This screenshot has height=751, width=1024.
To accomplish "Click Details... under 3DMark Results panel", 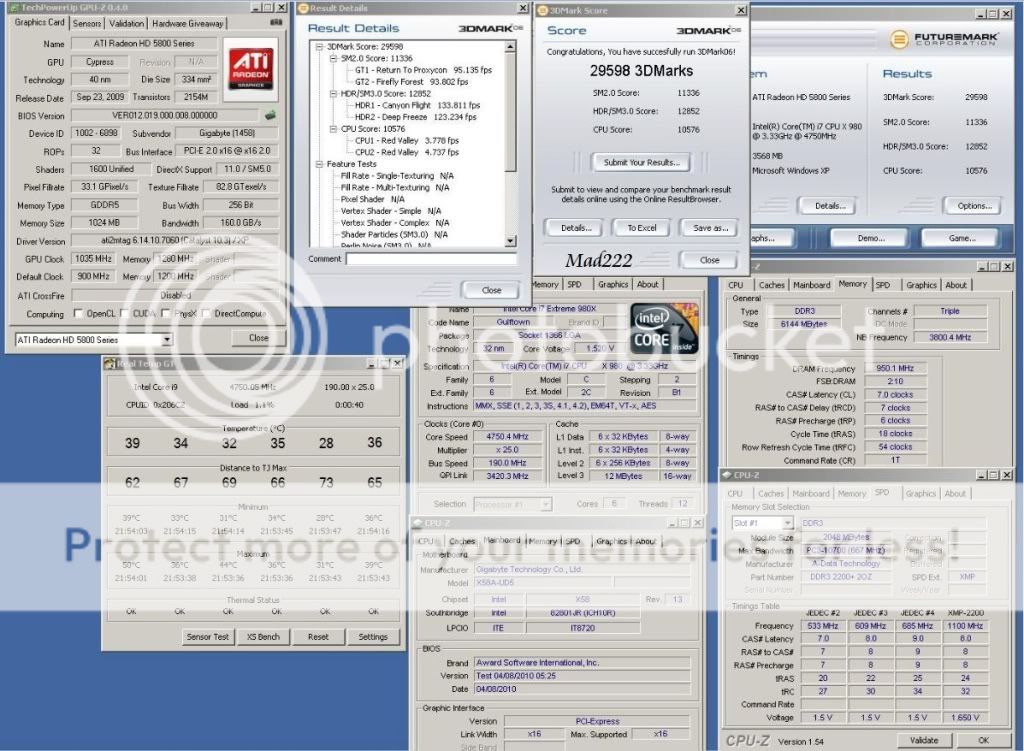I will 830,206.
